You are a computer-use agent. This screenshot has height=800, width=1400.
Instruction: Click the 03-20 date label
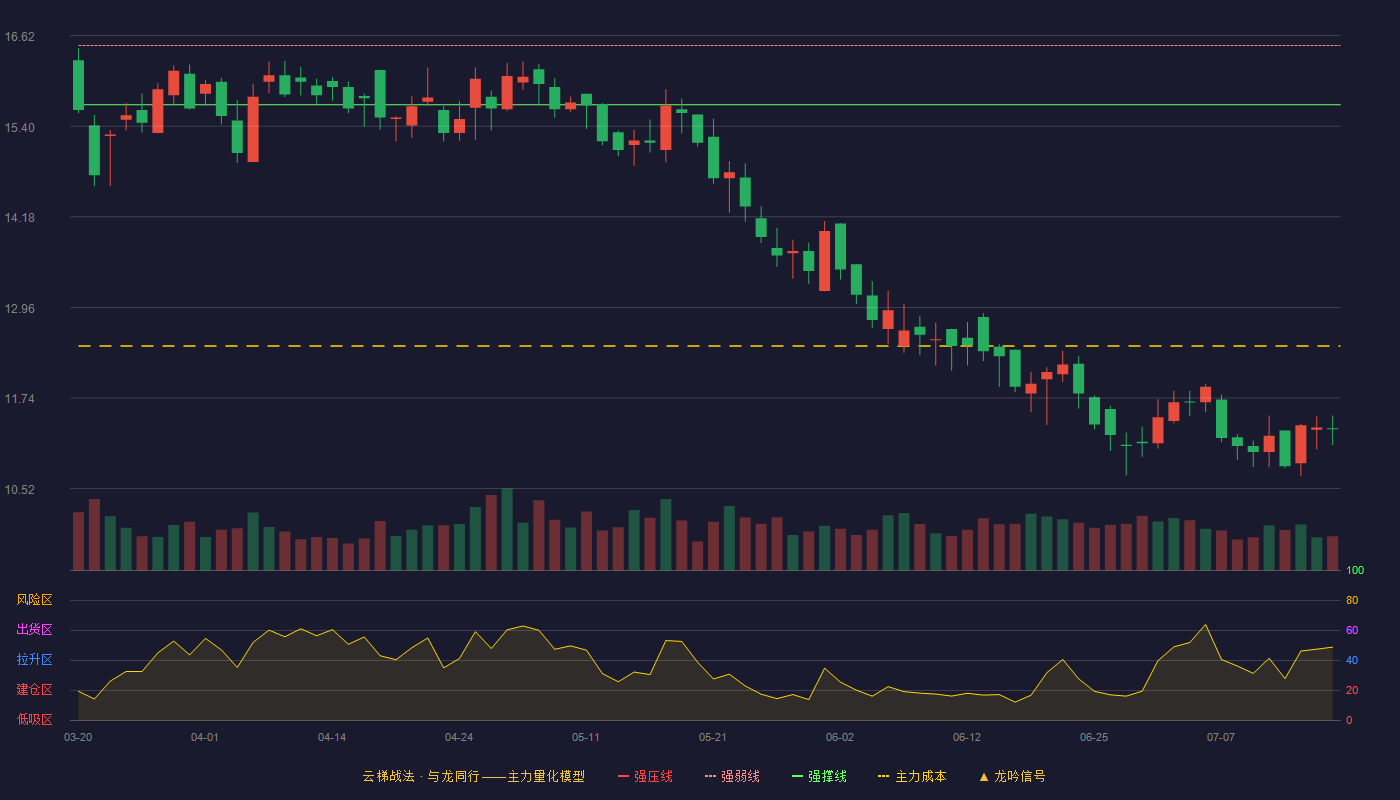[x=78, y=737]
